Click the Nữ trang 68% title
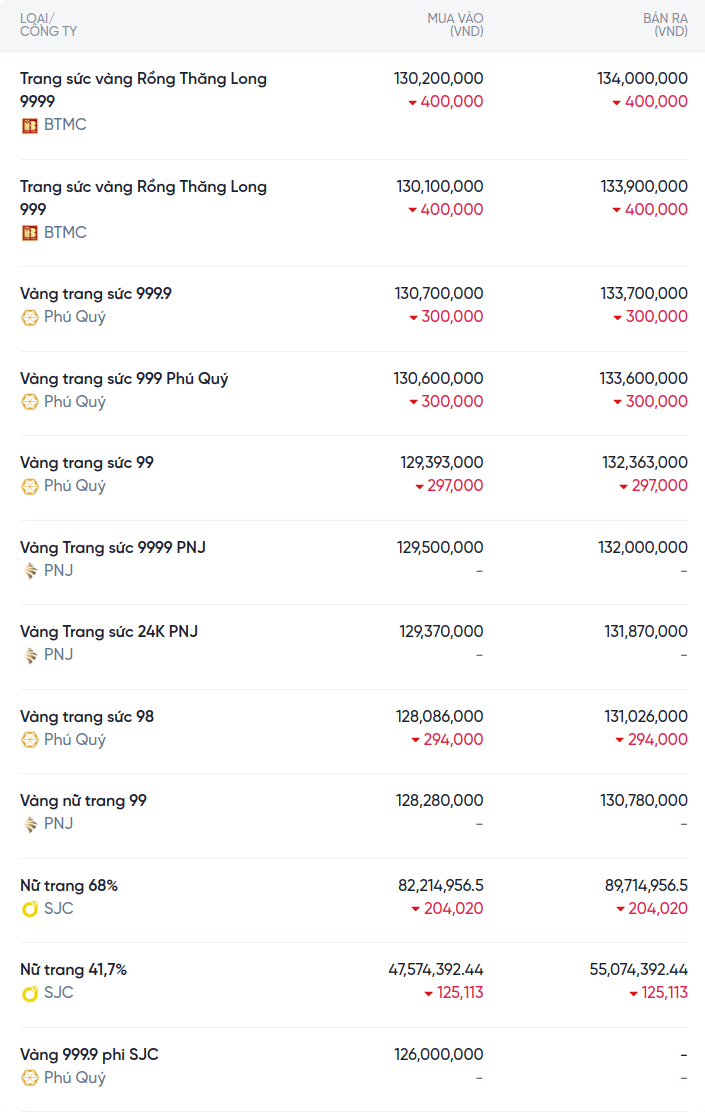The height and width of the screenshot is (1112, 705). [x=69, y=886]
